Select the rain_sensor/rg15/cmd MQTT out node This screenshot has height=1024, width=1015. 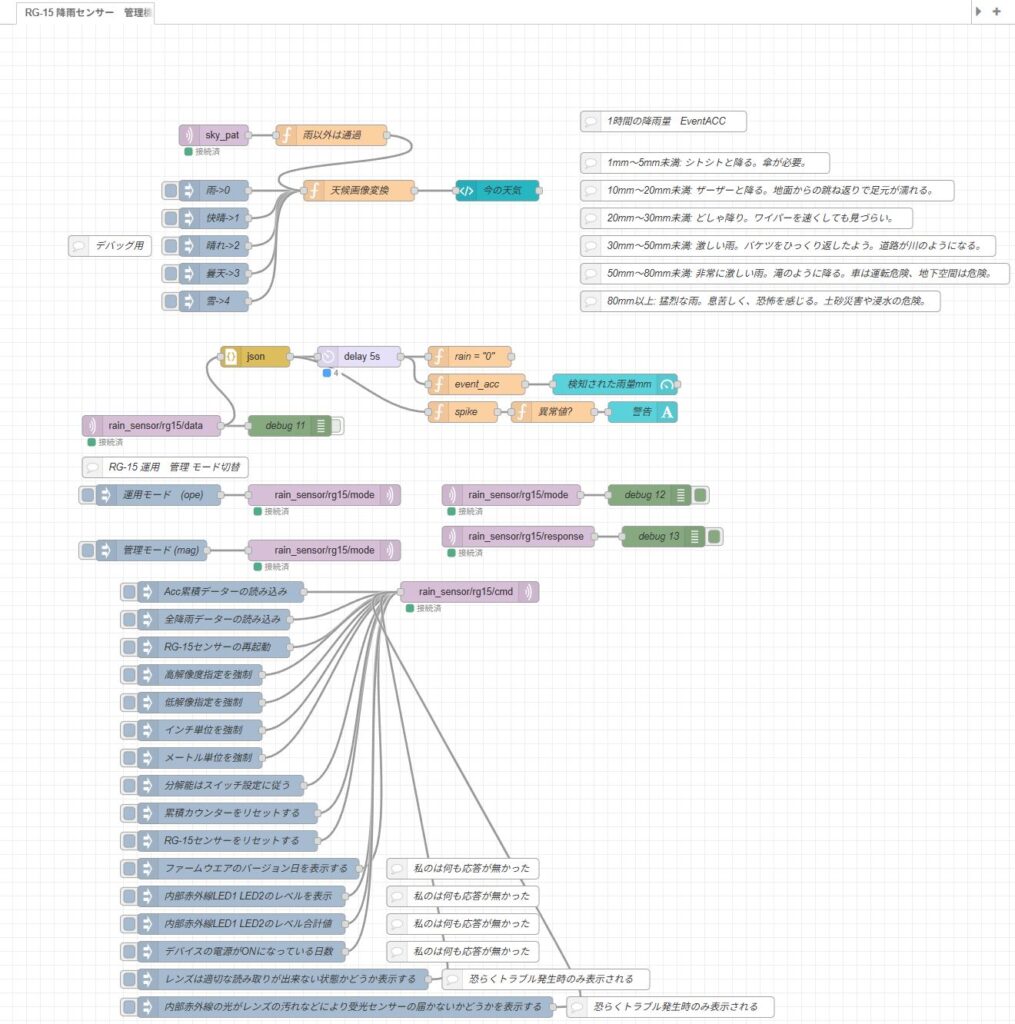(x=469, y=592)
